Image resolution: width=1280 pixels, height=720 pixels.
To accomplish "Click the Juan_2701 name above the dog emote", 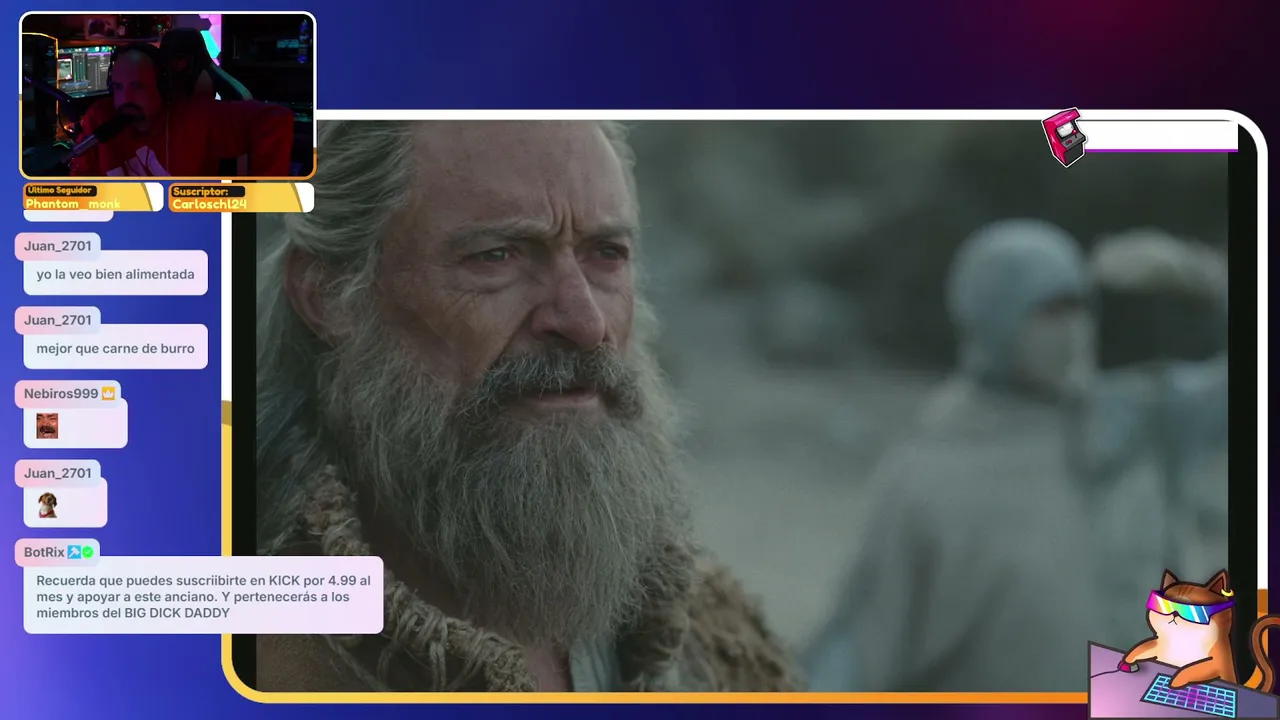I will click(58, 473).
